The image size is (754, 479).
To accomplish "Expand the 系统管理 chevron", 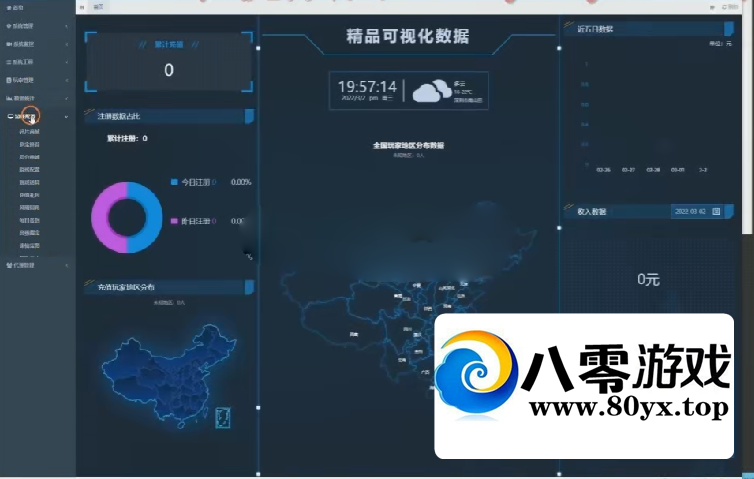I will pyautogui.click(x=66, y=26).
